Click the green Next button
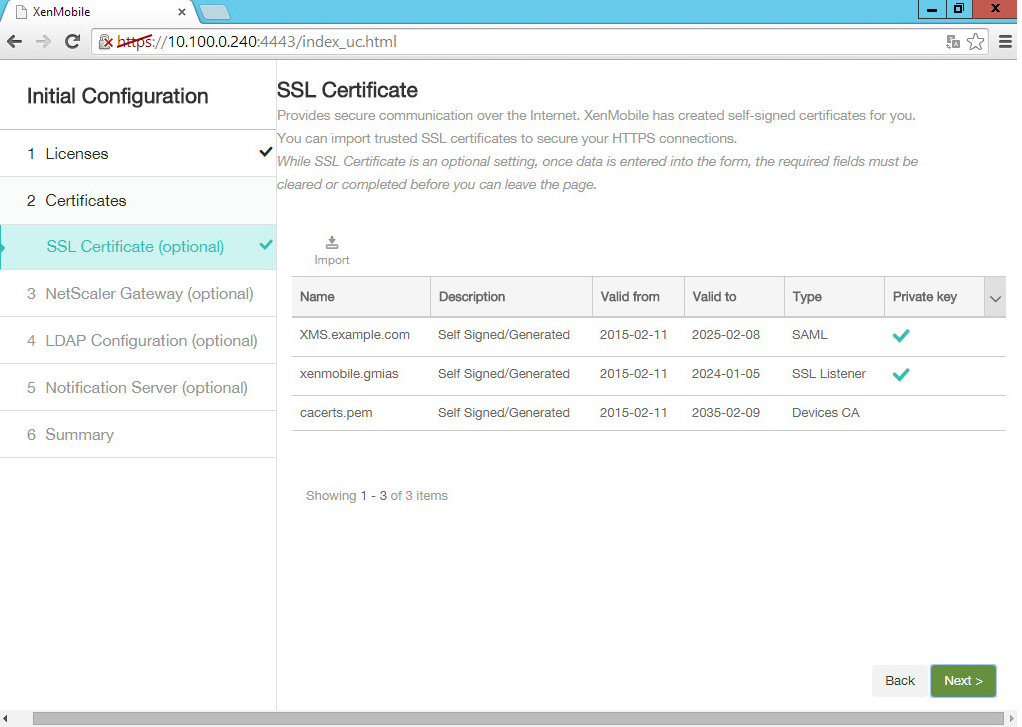The image size is (1022, 727). click(963, 681)
